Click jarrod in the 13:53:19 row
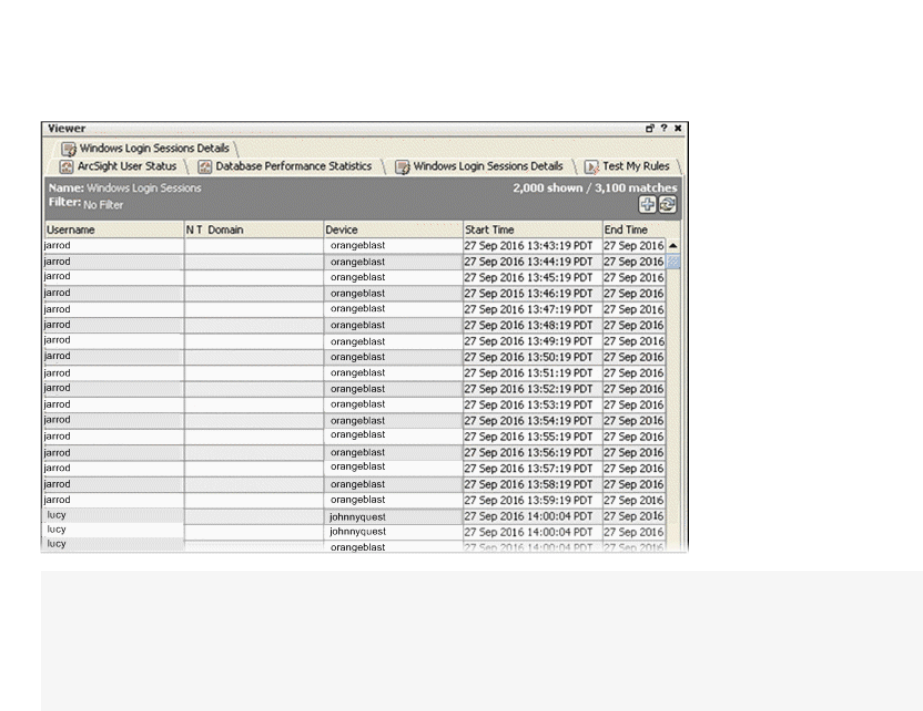 point(57,404)
